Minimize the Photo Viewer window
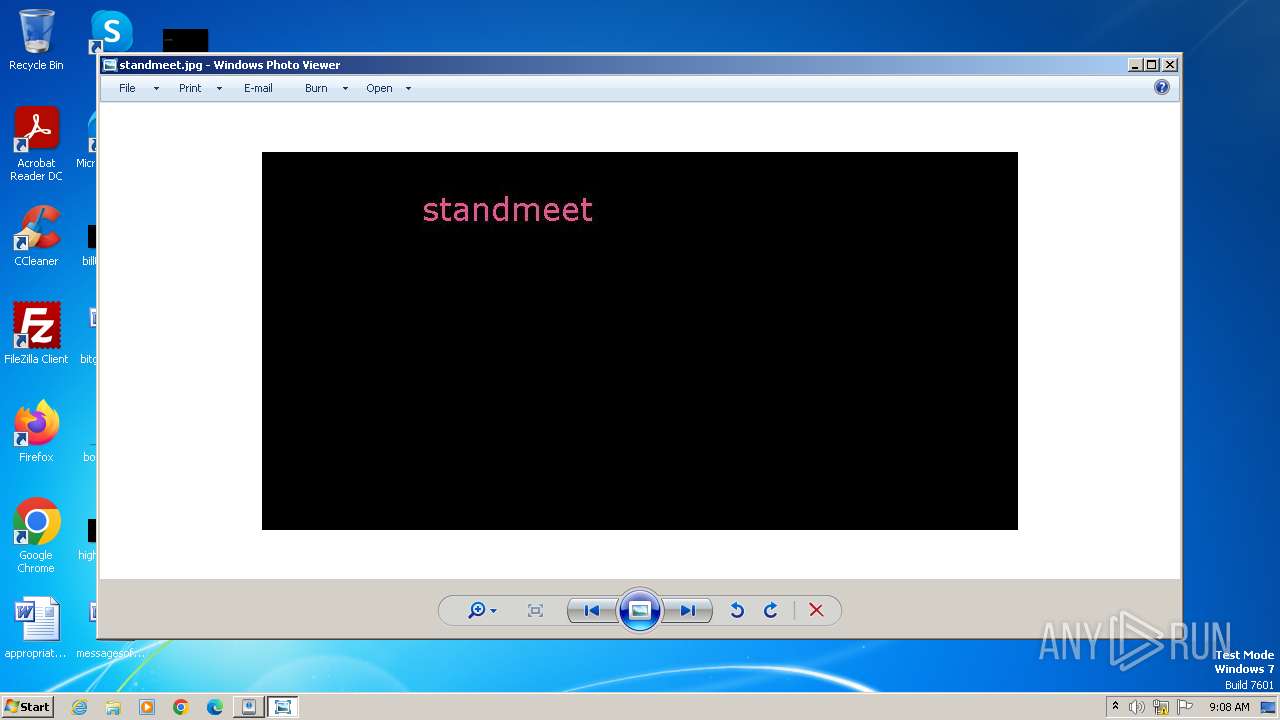The image size is (1280, 720). (x=1135, y=65)
